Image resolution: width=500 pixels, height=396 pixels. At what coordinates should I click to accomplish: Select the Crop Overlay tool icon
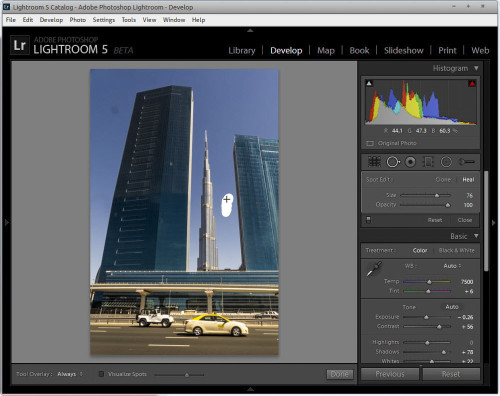coord(374,162)
